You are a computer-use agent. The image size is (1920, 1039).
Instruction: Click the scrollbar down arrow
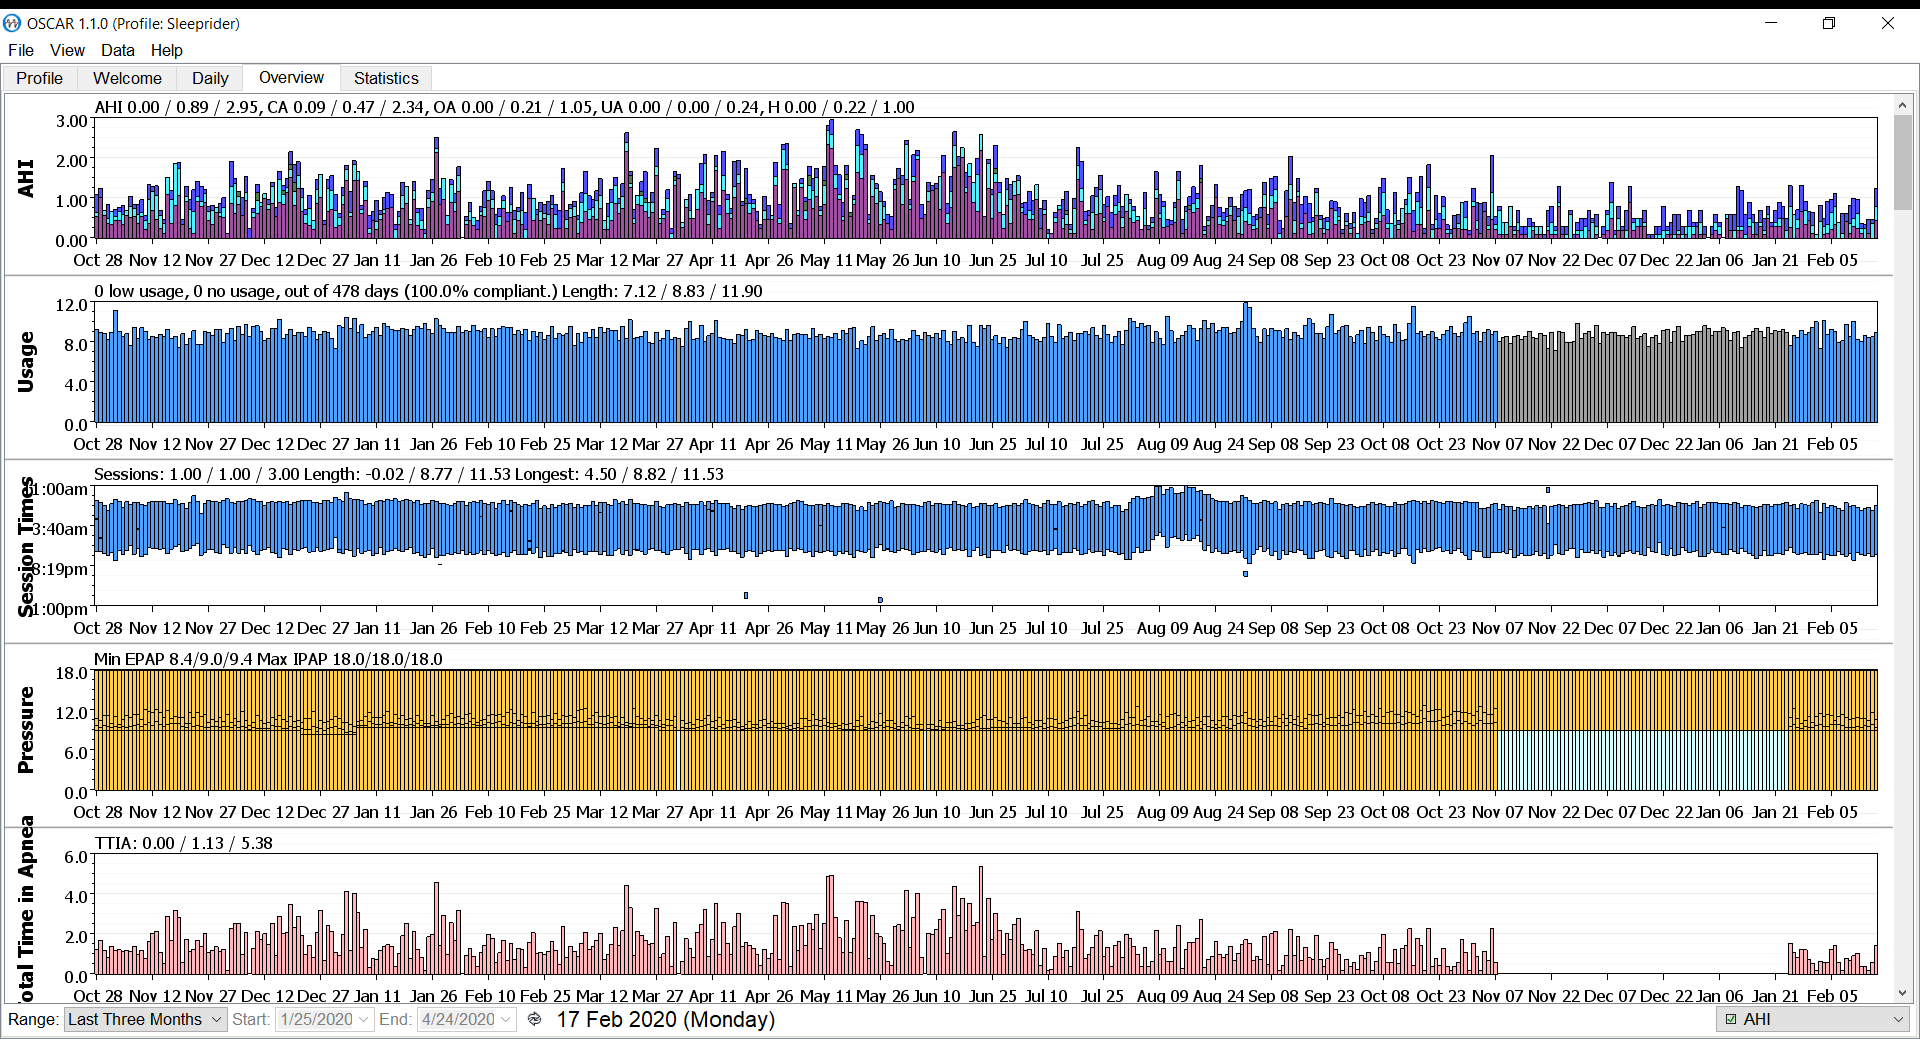tap(1902, 993)
